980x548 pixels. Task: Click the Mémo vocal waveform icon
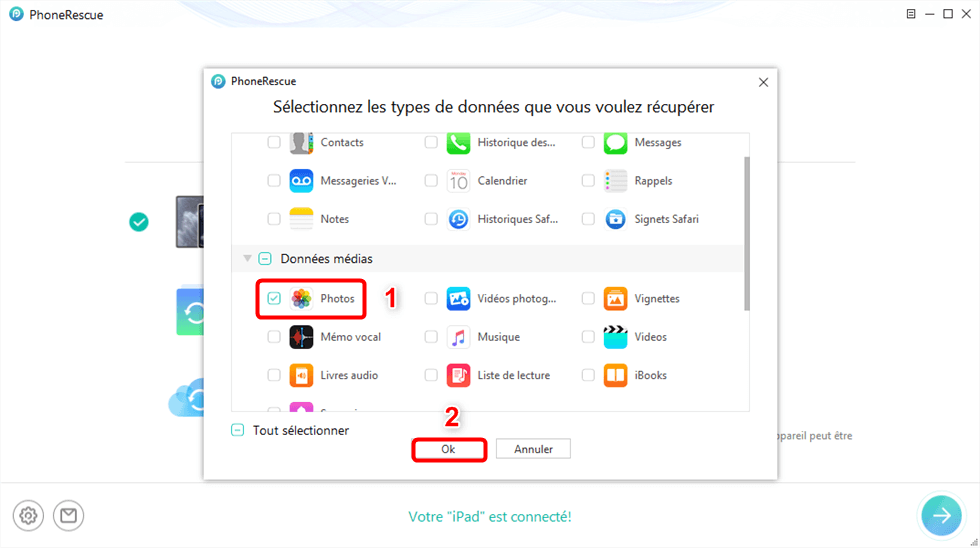[301, 337]
